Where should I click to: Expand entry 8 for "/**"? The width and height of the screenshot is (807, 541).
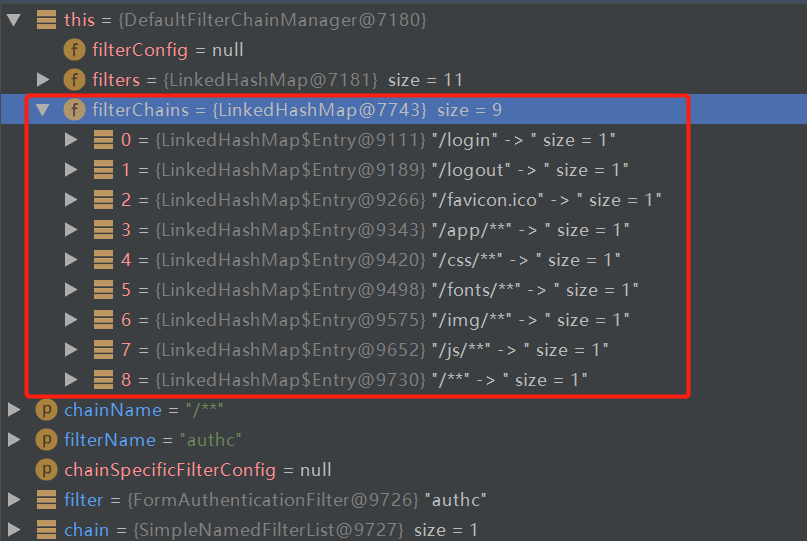coord(71,379)
